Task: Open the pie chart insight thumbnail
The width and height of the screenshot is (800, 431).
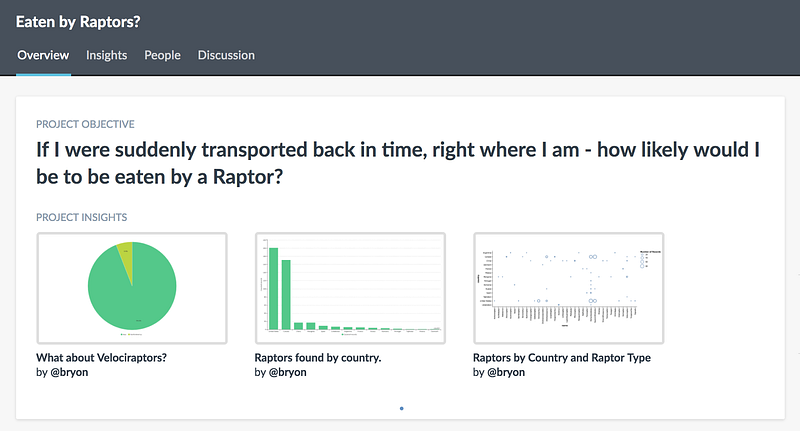Action: [x=132, y=287]
